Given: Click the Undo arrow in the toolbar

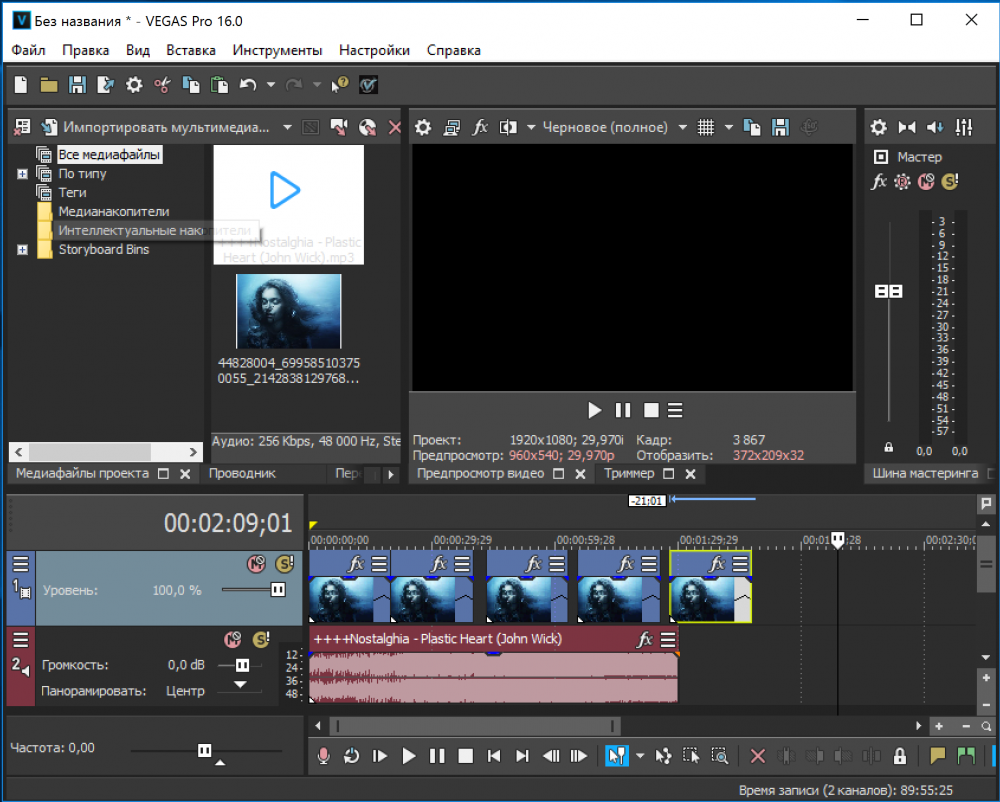Looking at the screenshot, I should pos(248,86).
